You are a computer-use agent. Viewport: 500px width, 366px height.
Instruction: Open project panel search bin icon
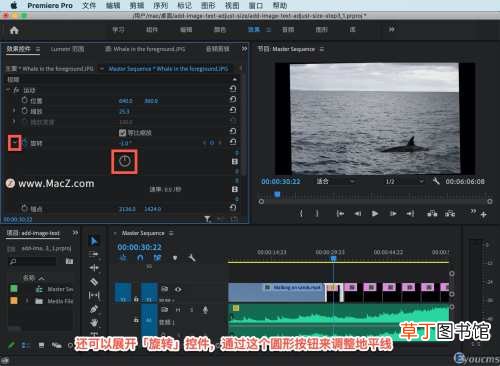click(x=69, y=261)
